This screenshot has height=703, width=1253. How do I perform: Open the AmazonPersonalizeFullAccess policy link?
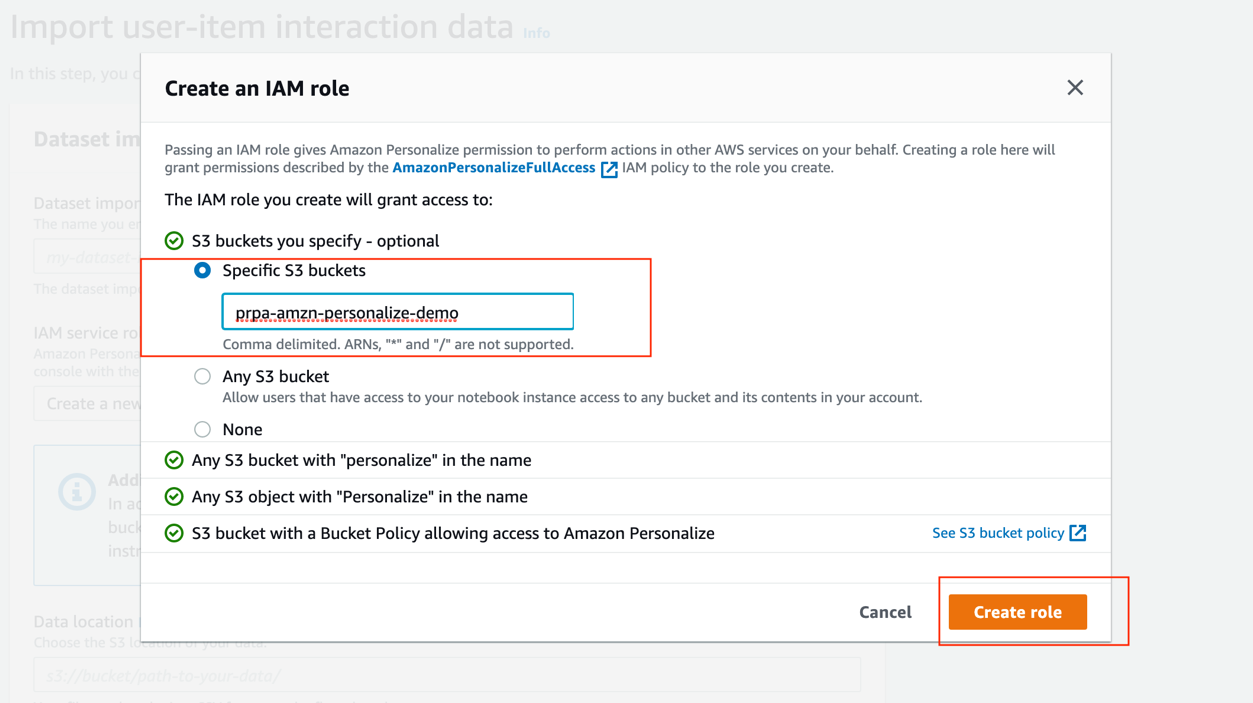[494, 168]
